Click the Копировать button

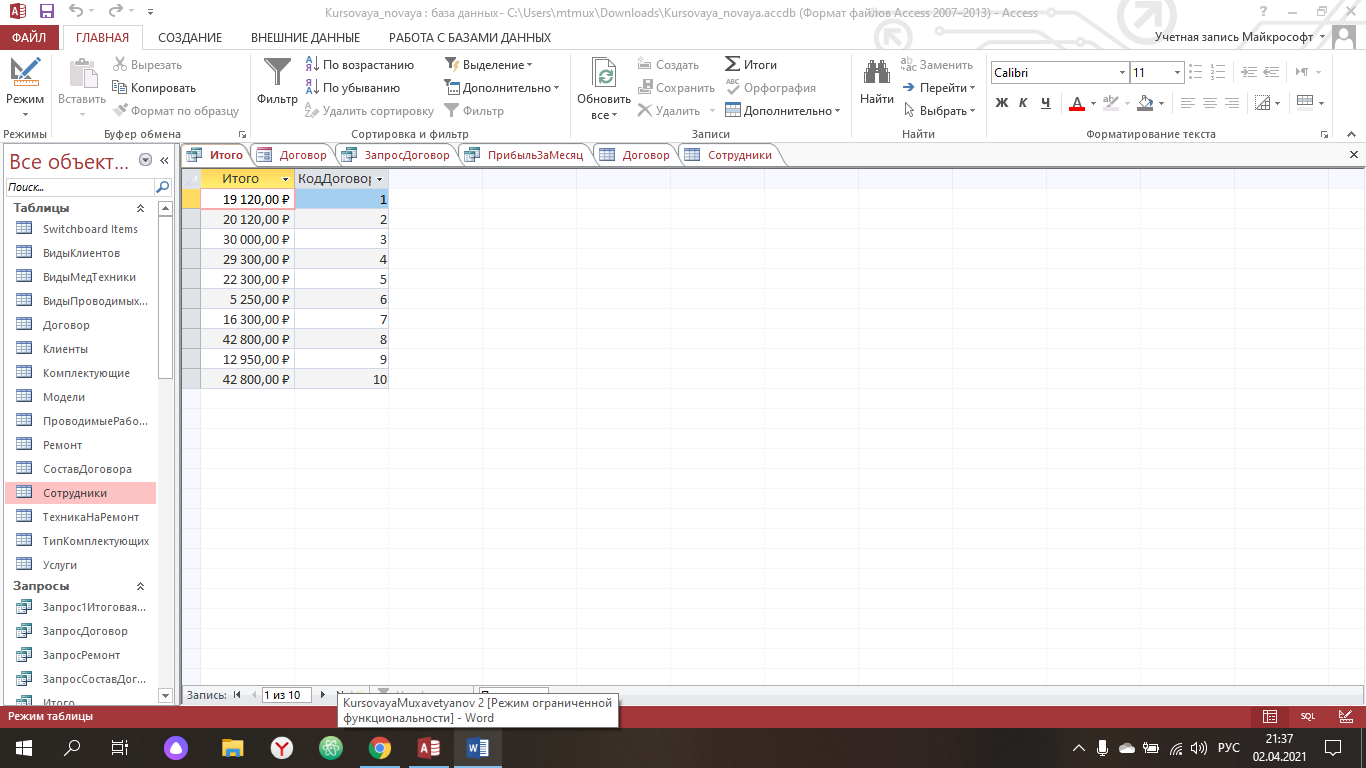click(x=154, y=88)
